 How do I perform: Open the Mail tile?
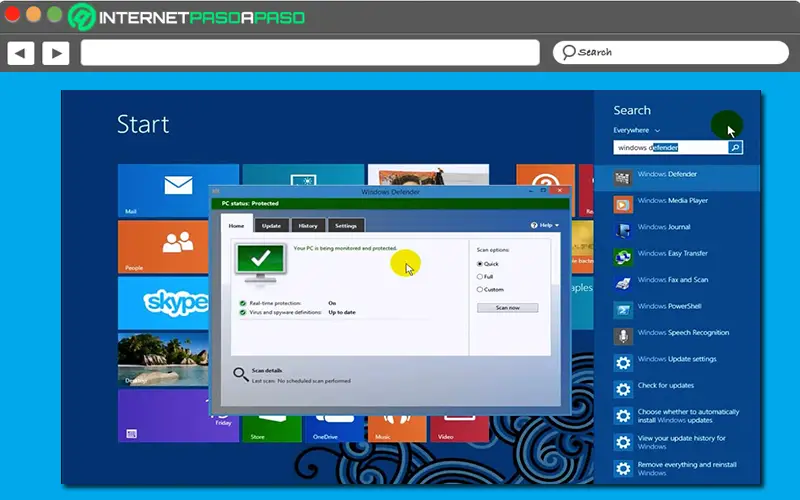point(178,191)
